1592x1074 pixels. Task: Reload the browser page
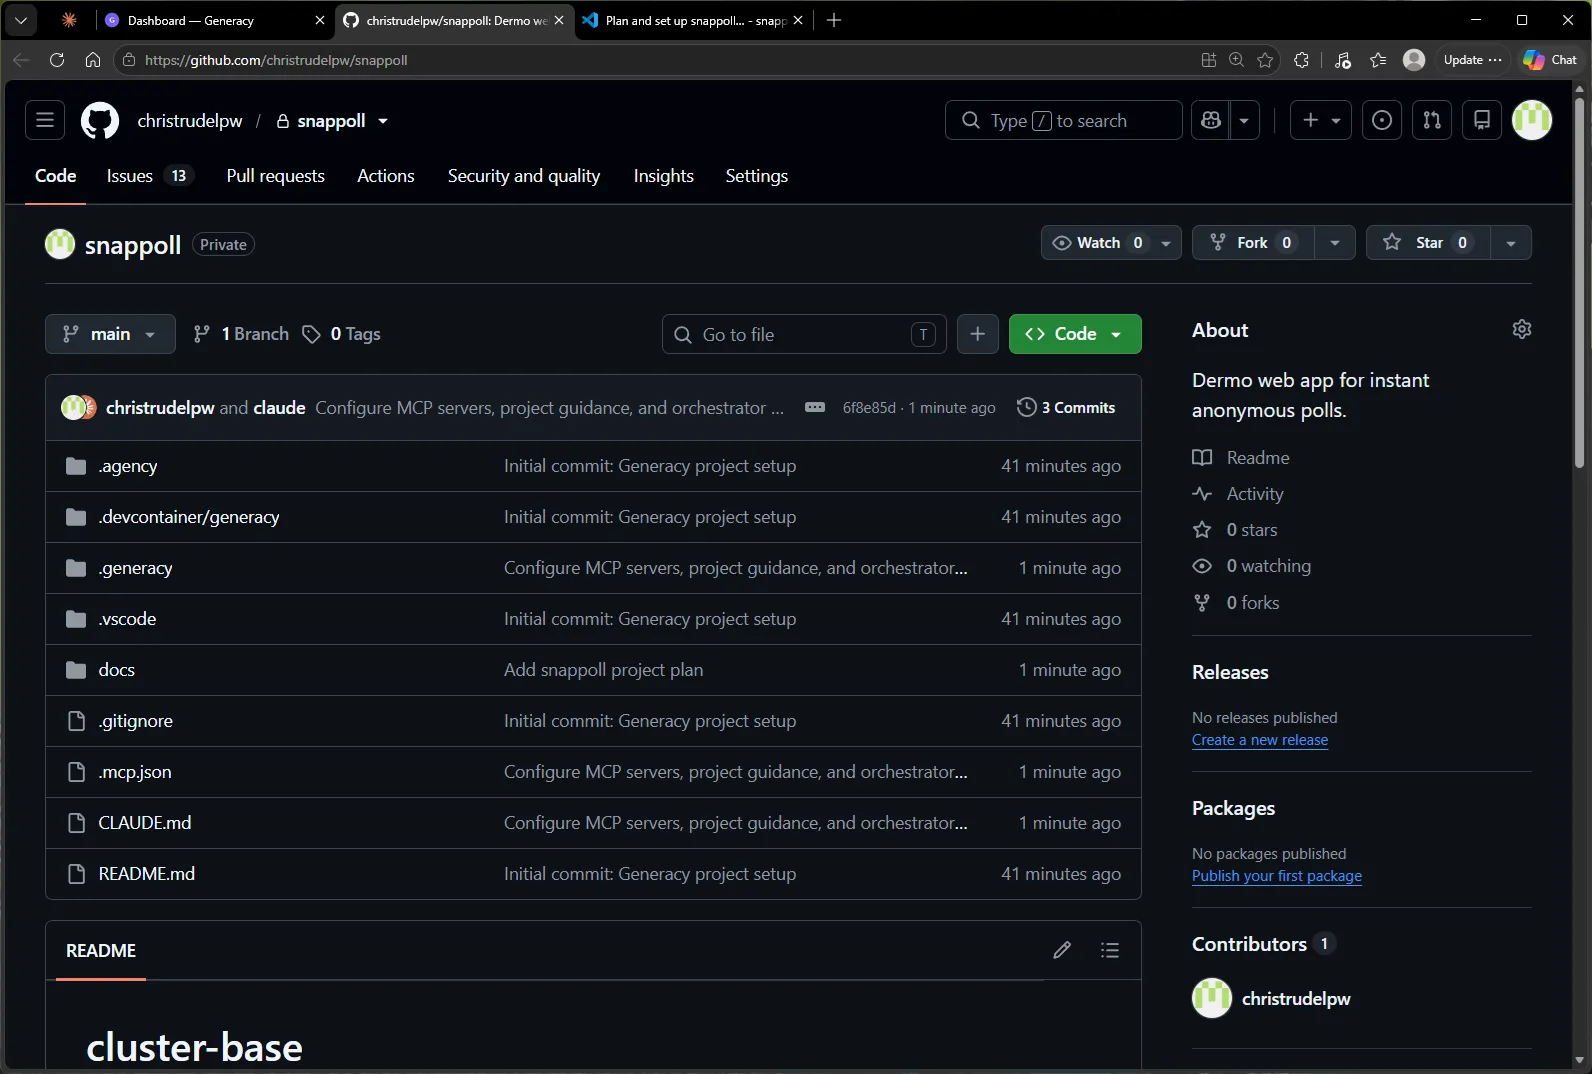click(57, 60)
